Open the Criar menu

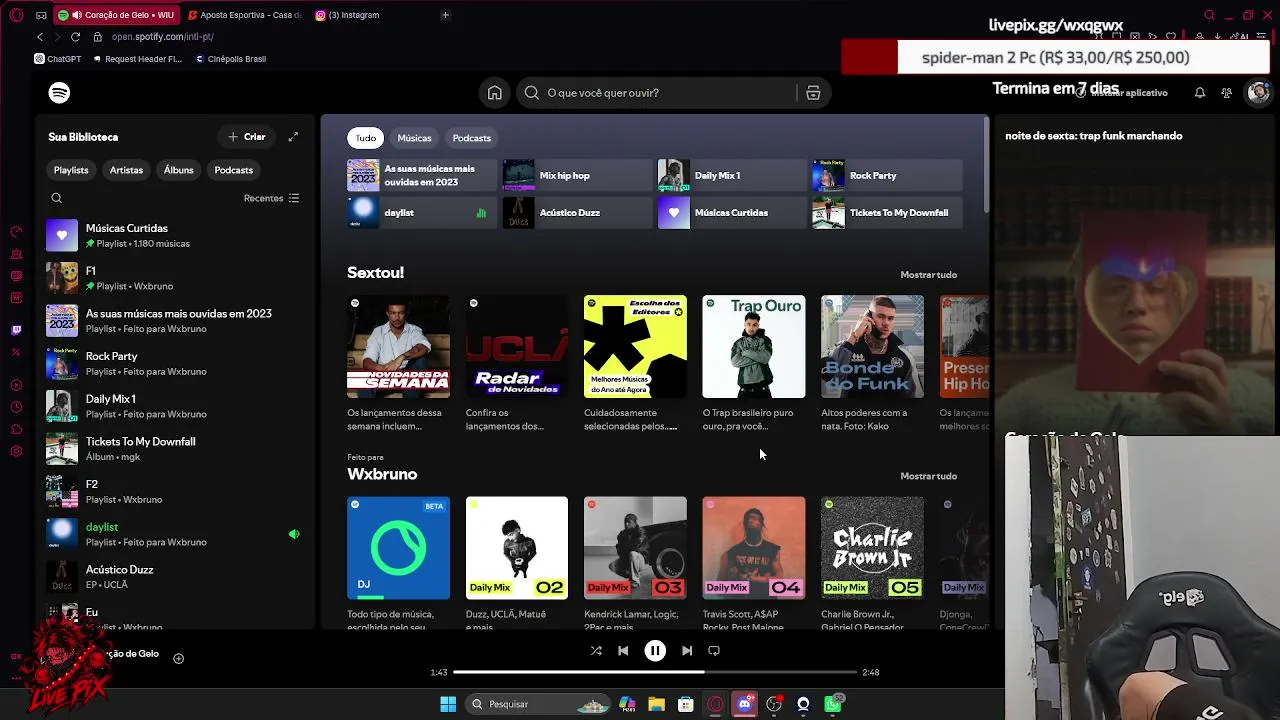click(x=247, y=137)
